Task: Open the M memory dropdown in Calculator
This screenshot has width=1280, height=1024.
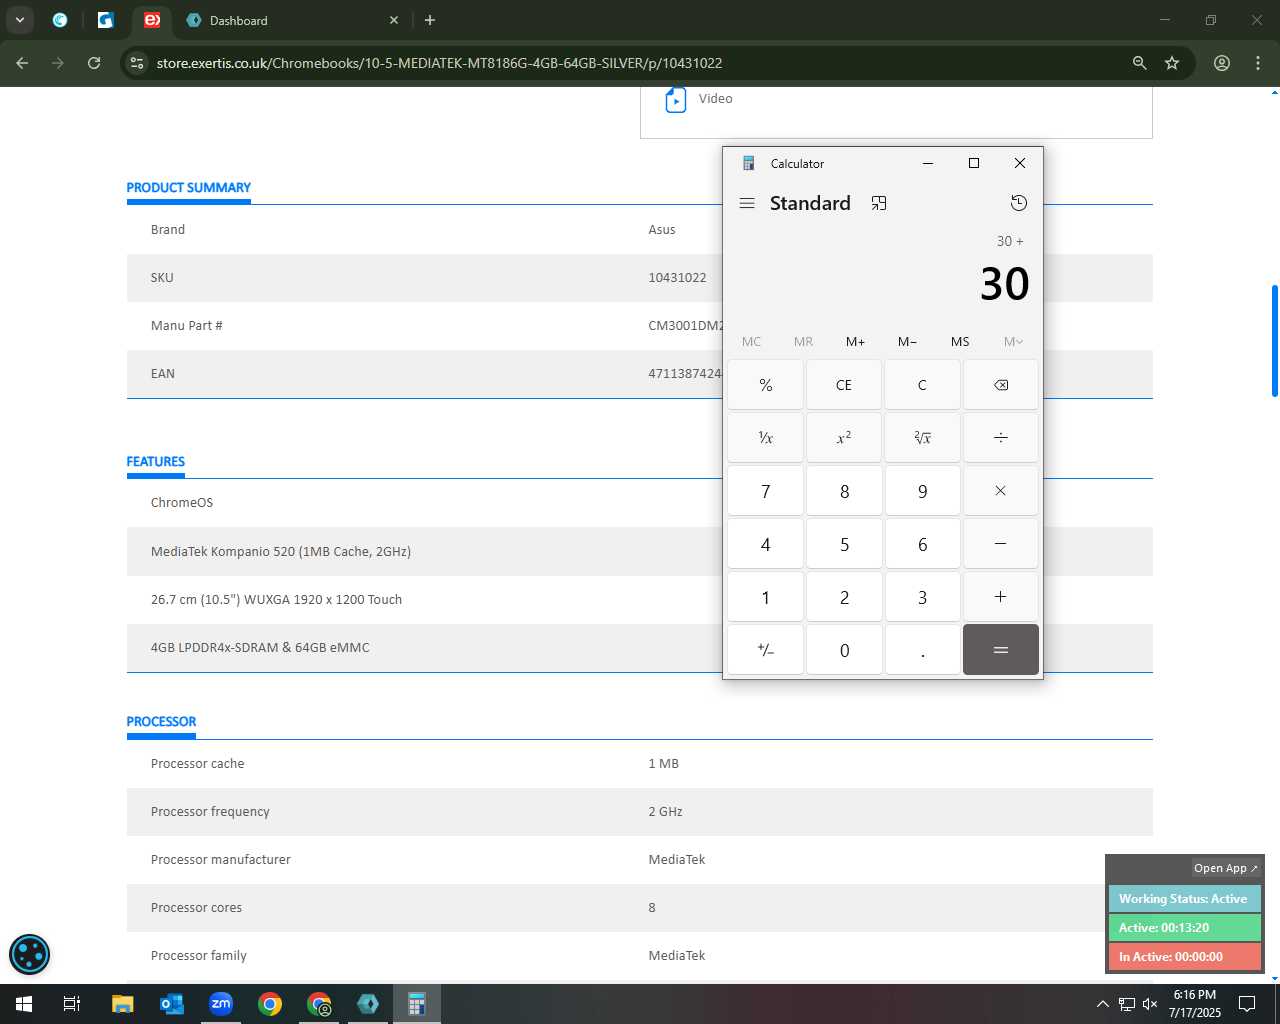Action: (x=1013, y=342)
